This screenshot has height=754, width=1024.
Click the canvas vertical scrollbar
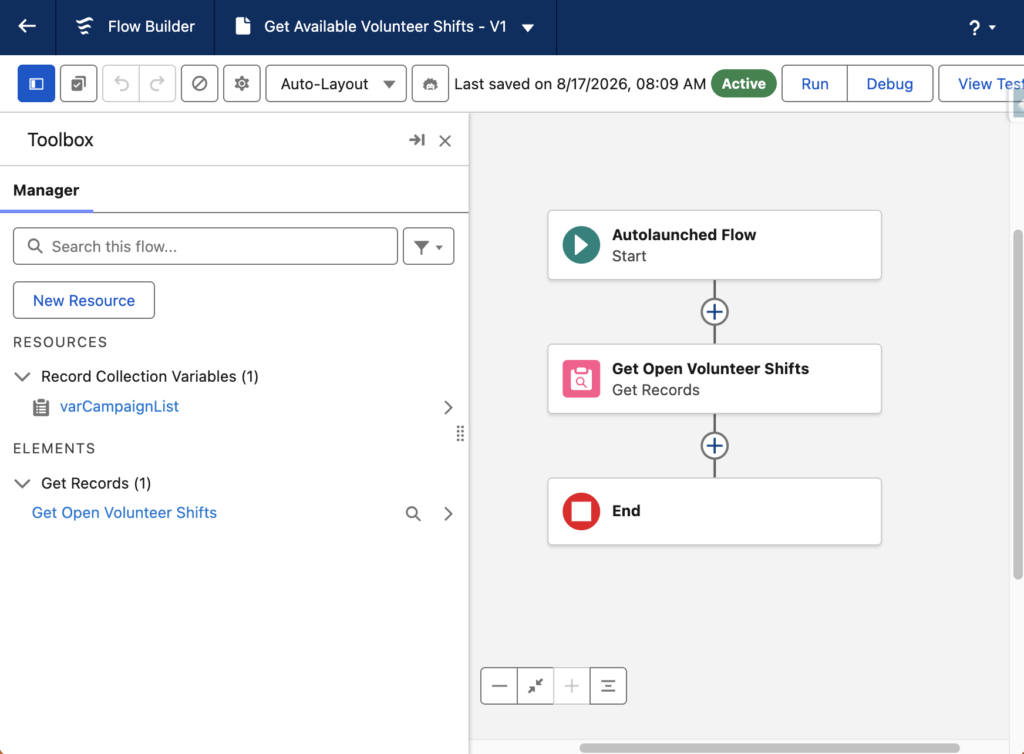click(x=1017, y=405)
